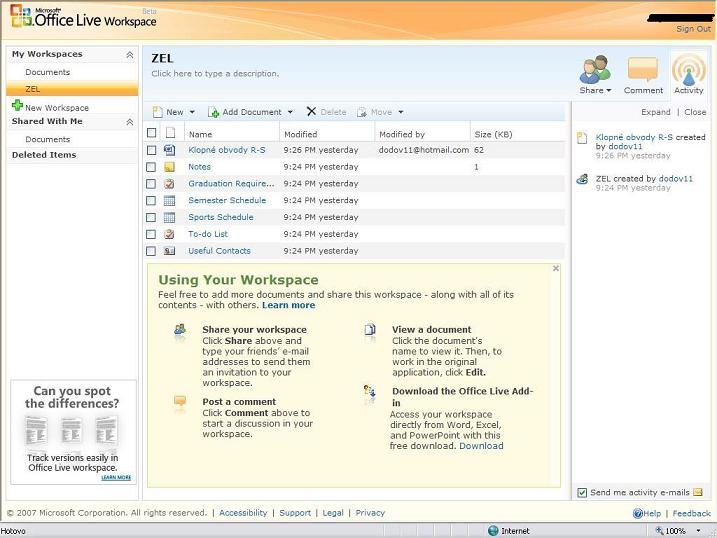Collapse the My Workspaces section
The width and height of the screenshot is (717, 538).
point(129,55)
